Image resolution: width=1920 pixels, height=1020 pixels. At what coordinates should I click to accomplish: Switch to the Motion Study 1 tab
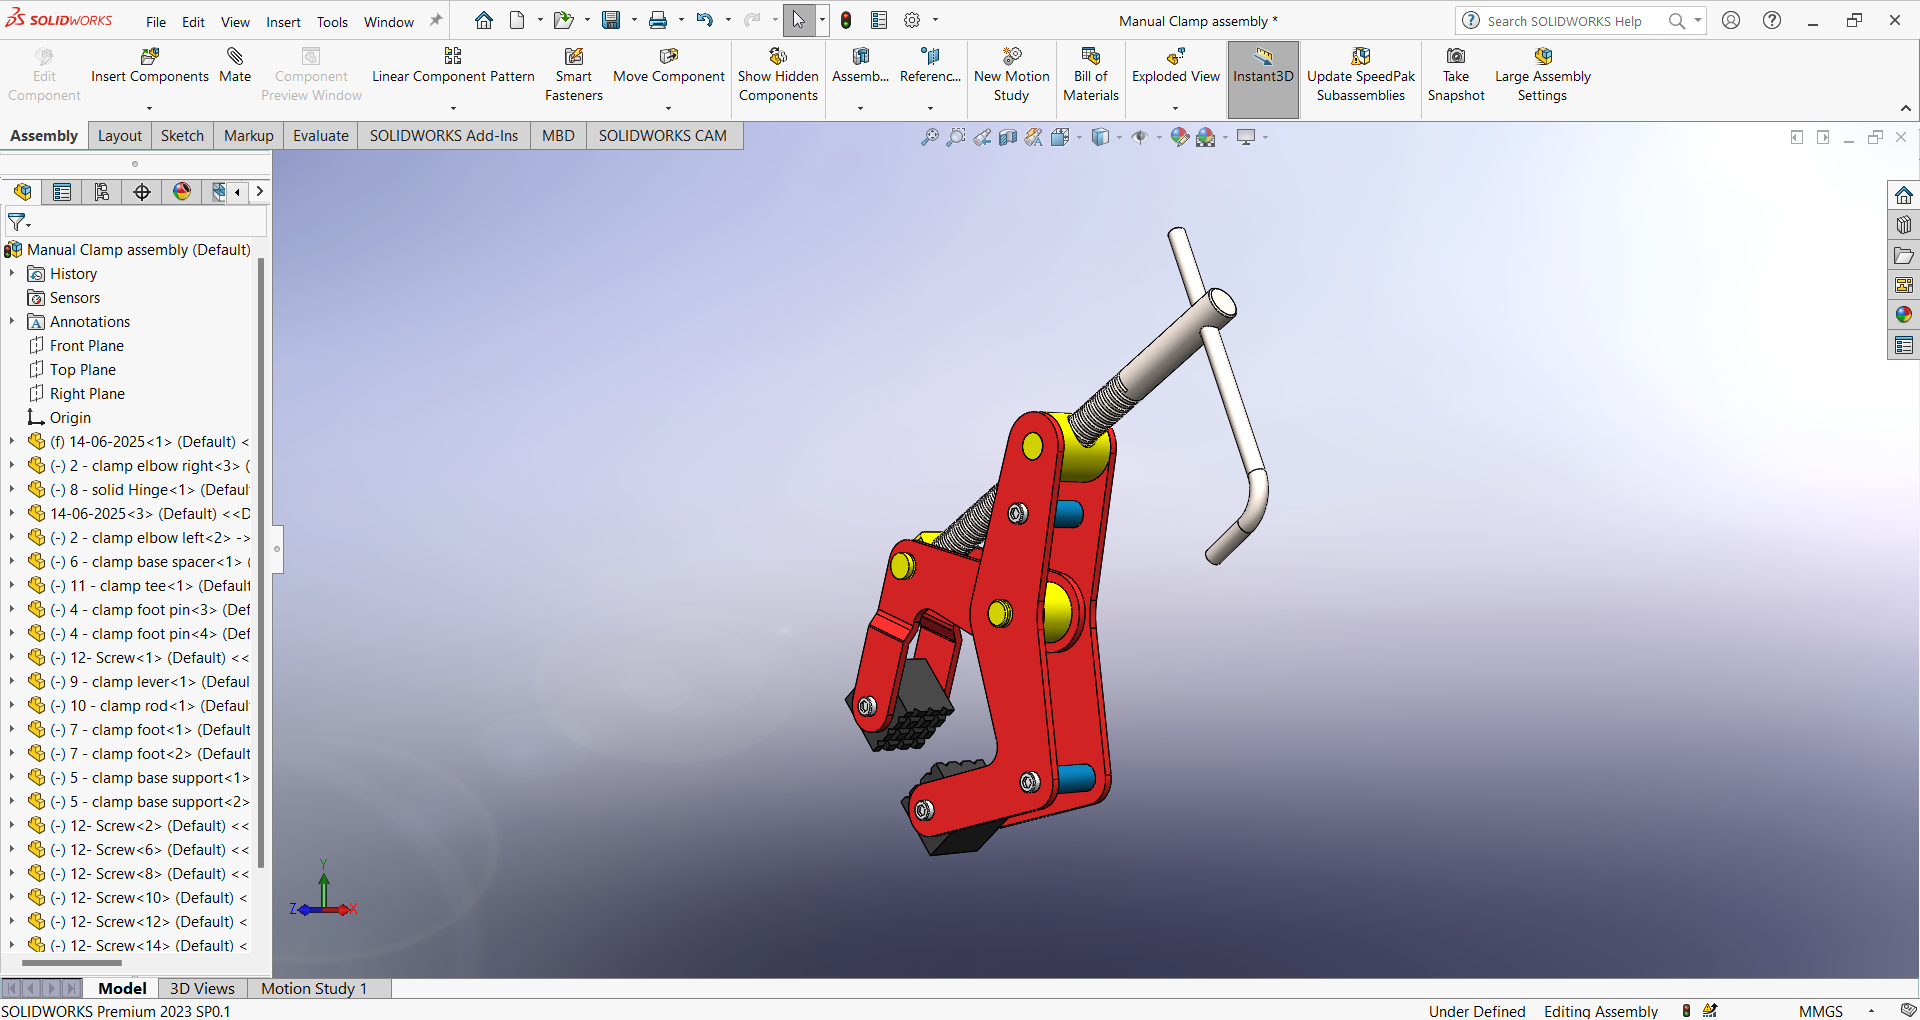point(314,988)
